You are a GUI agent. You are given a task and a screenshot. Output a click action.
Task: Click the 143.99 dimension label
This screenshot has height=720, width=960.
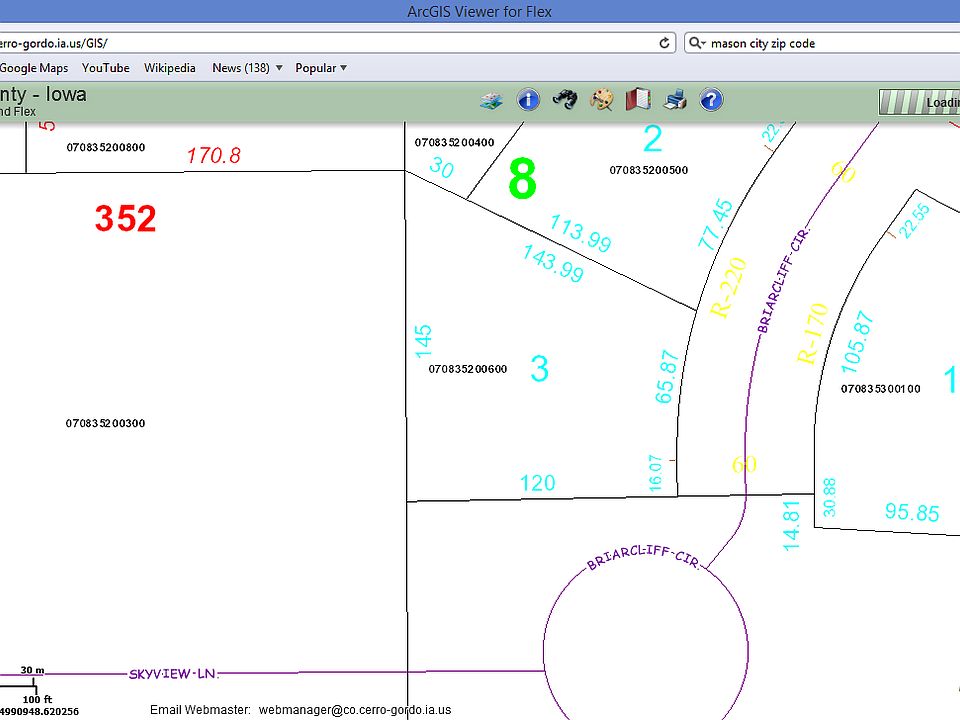pyautogui.click(x=553, y=263)
